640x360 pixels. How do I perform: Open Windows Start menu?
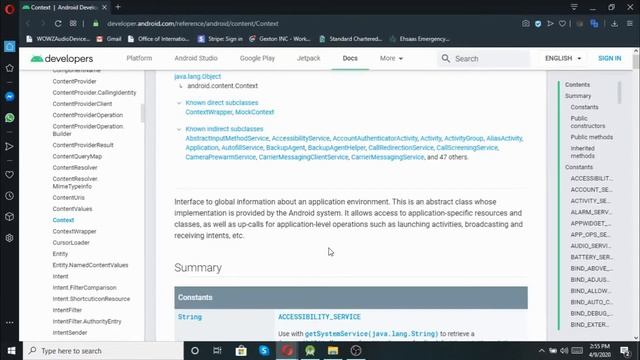point(11,351)
